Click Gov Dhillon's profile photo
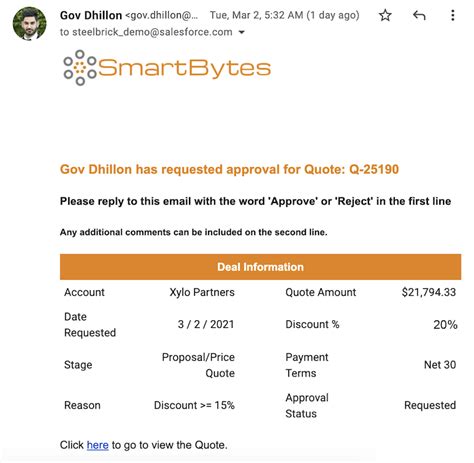Viewport: 474px width, 463px height. point(30,24)
